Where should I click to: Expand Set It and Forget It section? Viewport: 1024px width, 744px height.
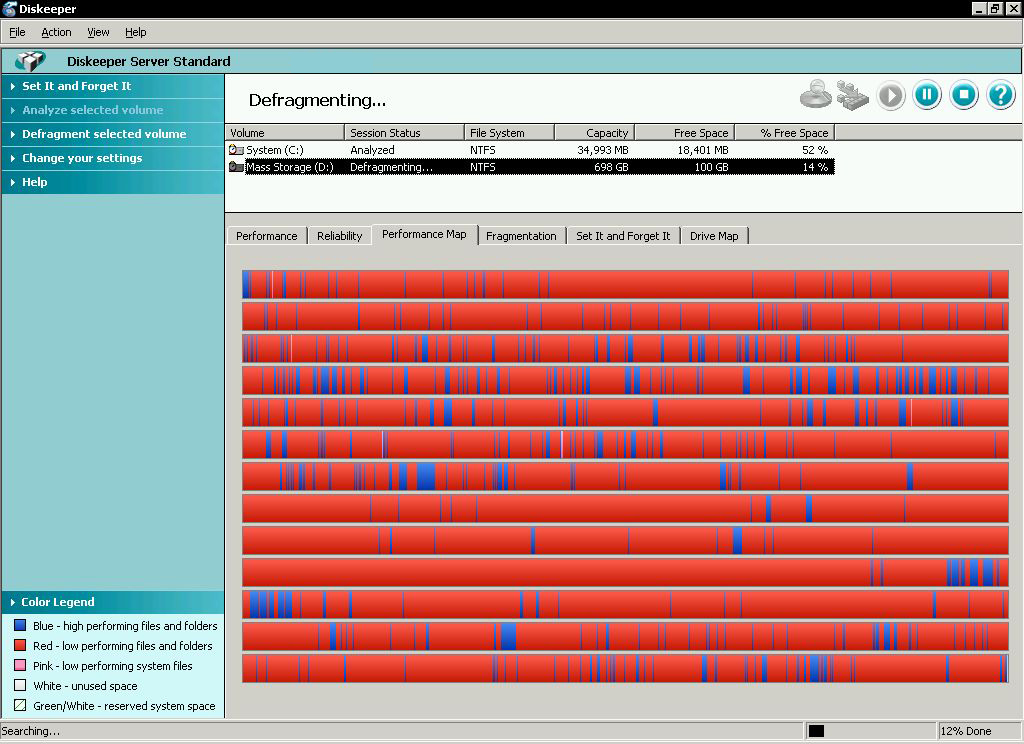(113, 86)
